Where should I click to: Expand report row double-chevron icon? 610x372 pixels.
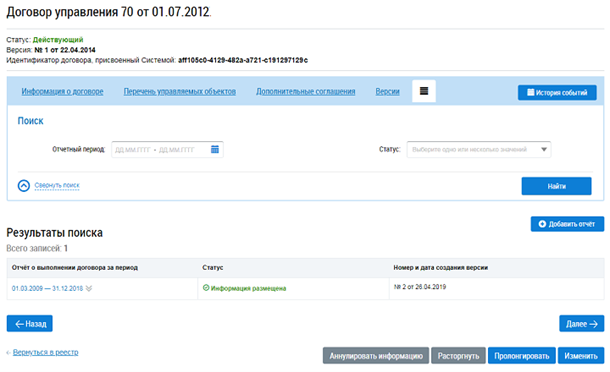pos(89,288)
